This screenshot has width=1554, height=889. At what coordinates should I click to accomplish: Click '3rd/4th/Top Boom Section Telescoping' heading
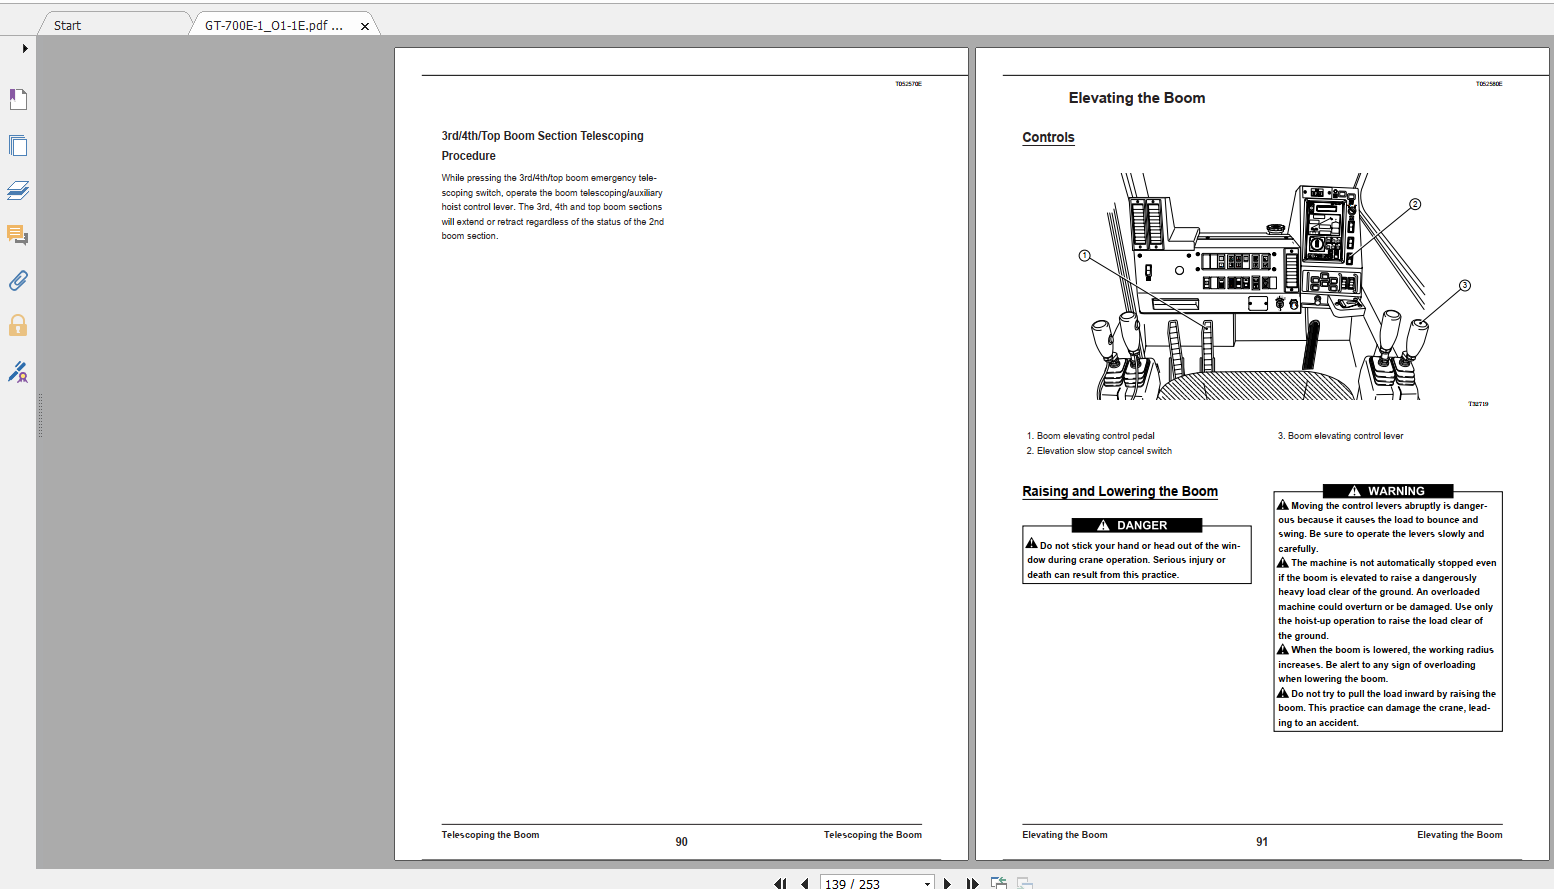click(543, 136)
